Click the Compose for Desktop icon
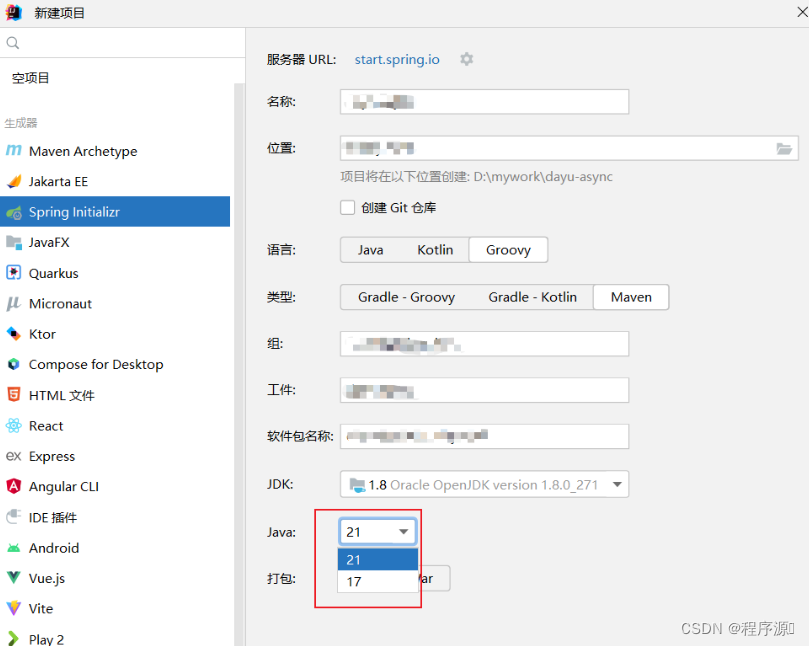This screenshot has width=809, height=646. pos(14,364)
